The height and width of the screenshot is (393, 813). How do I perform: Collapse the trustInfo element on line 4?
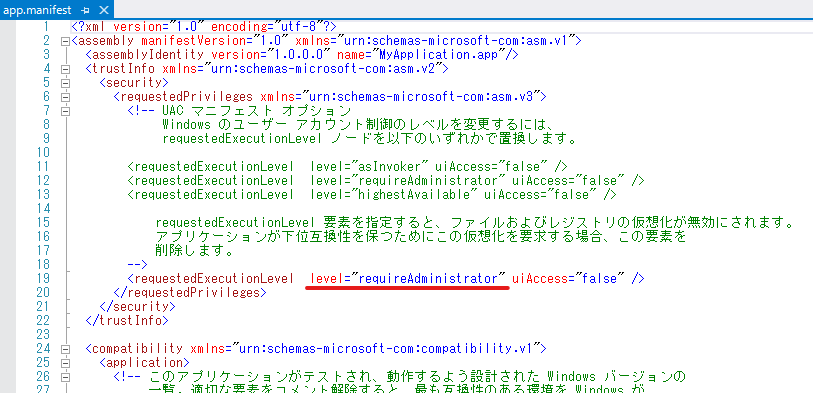coord(65,69)
